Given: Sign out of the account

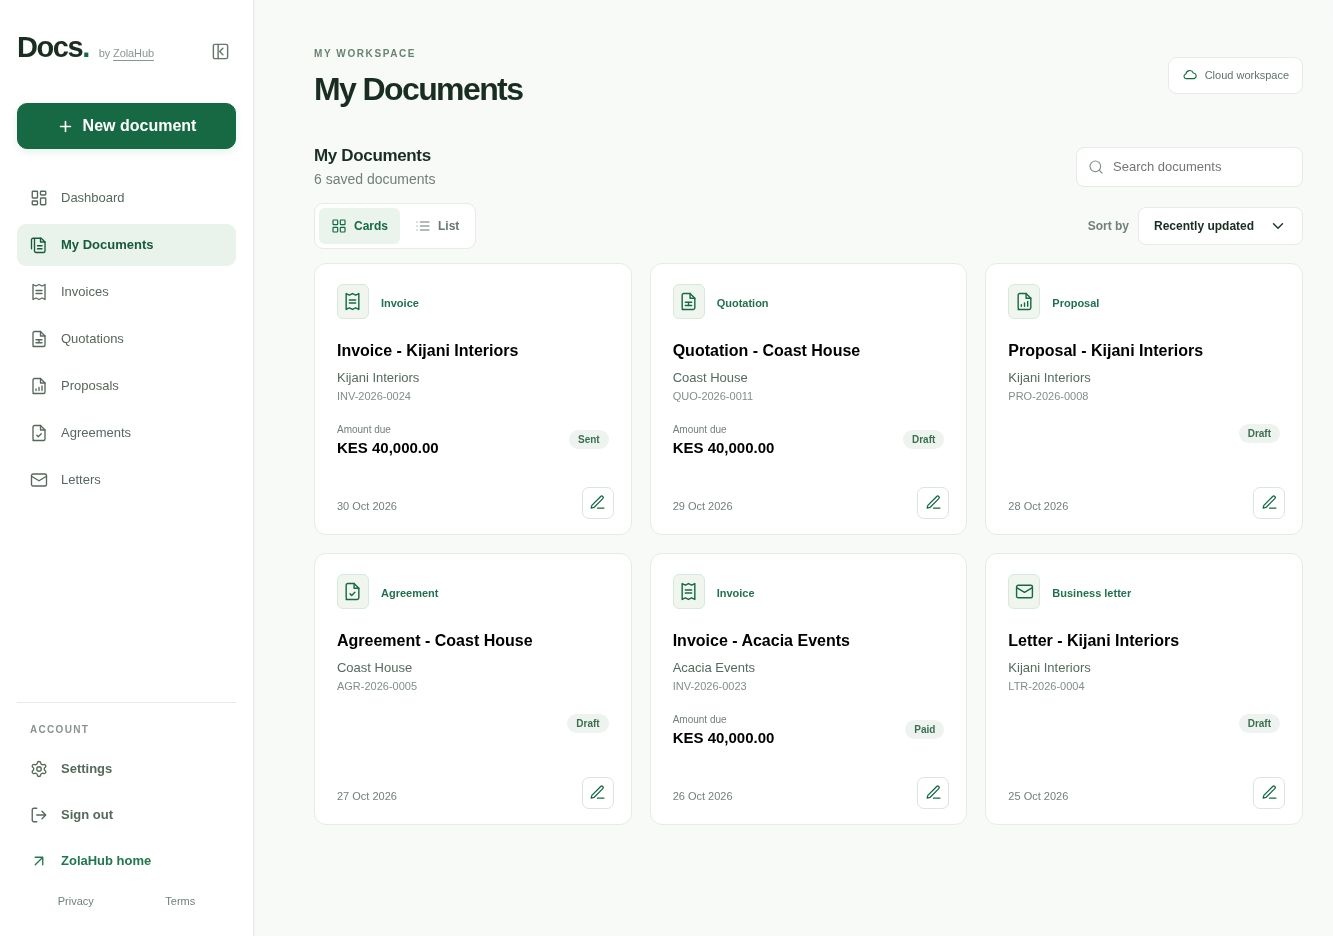Looking at the screenshot, I should [x=126, y=815].
